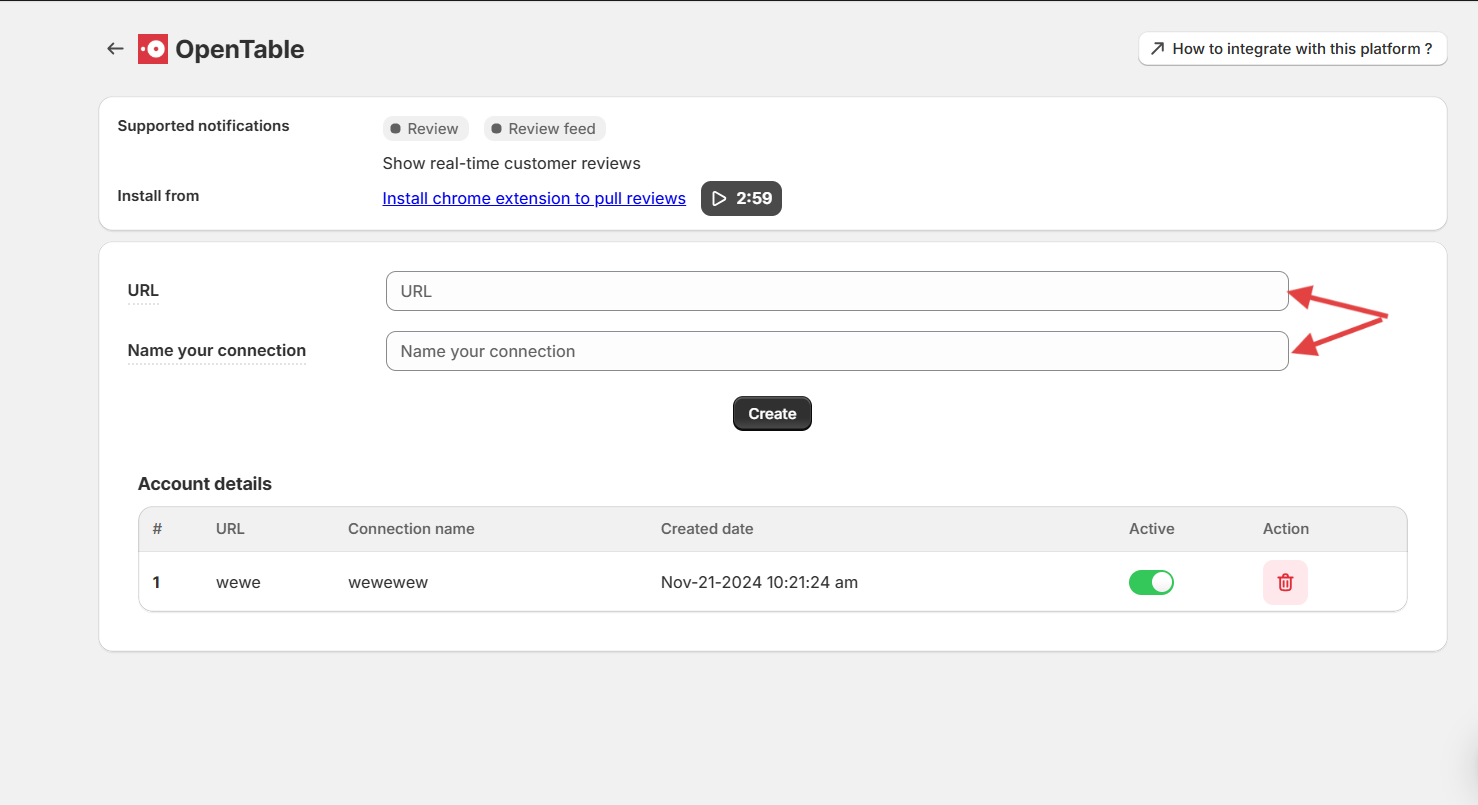Click the Name your connection label
This screenshot has width=1478, height=805.
point(217,351)
